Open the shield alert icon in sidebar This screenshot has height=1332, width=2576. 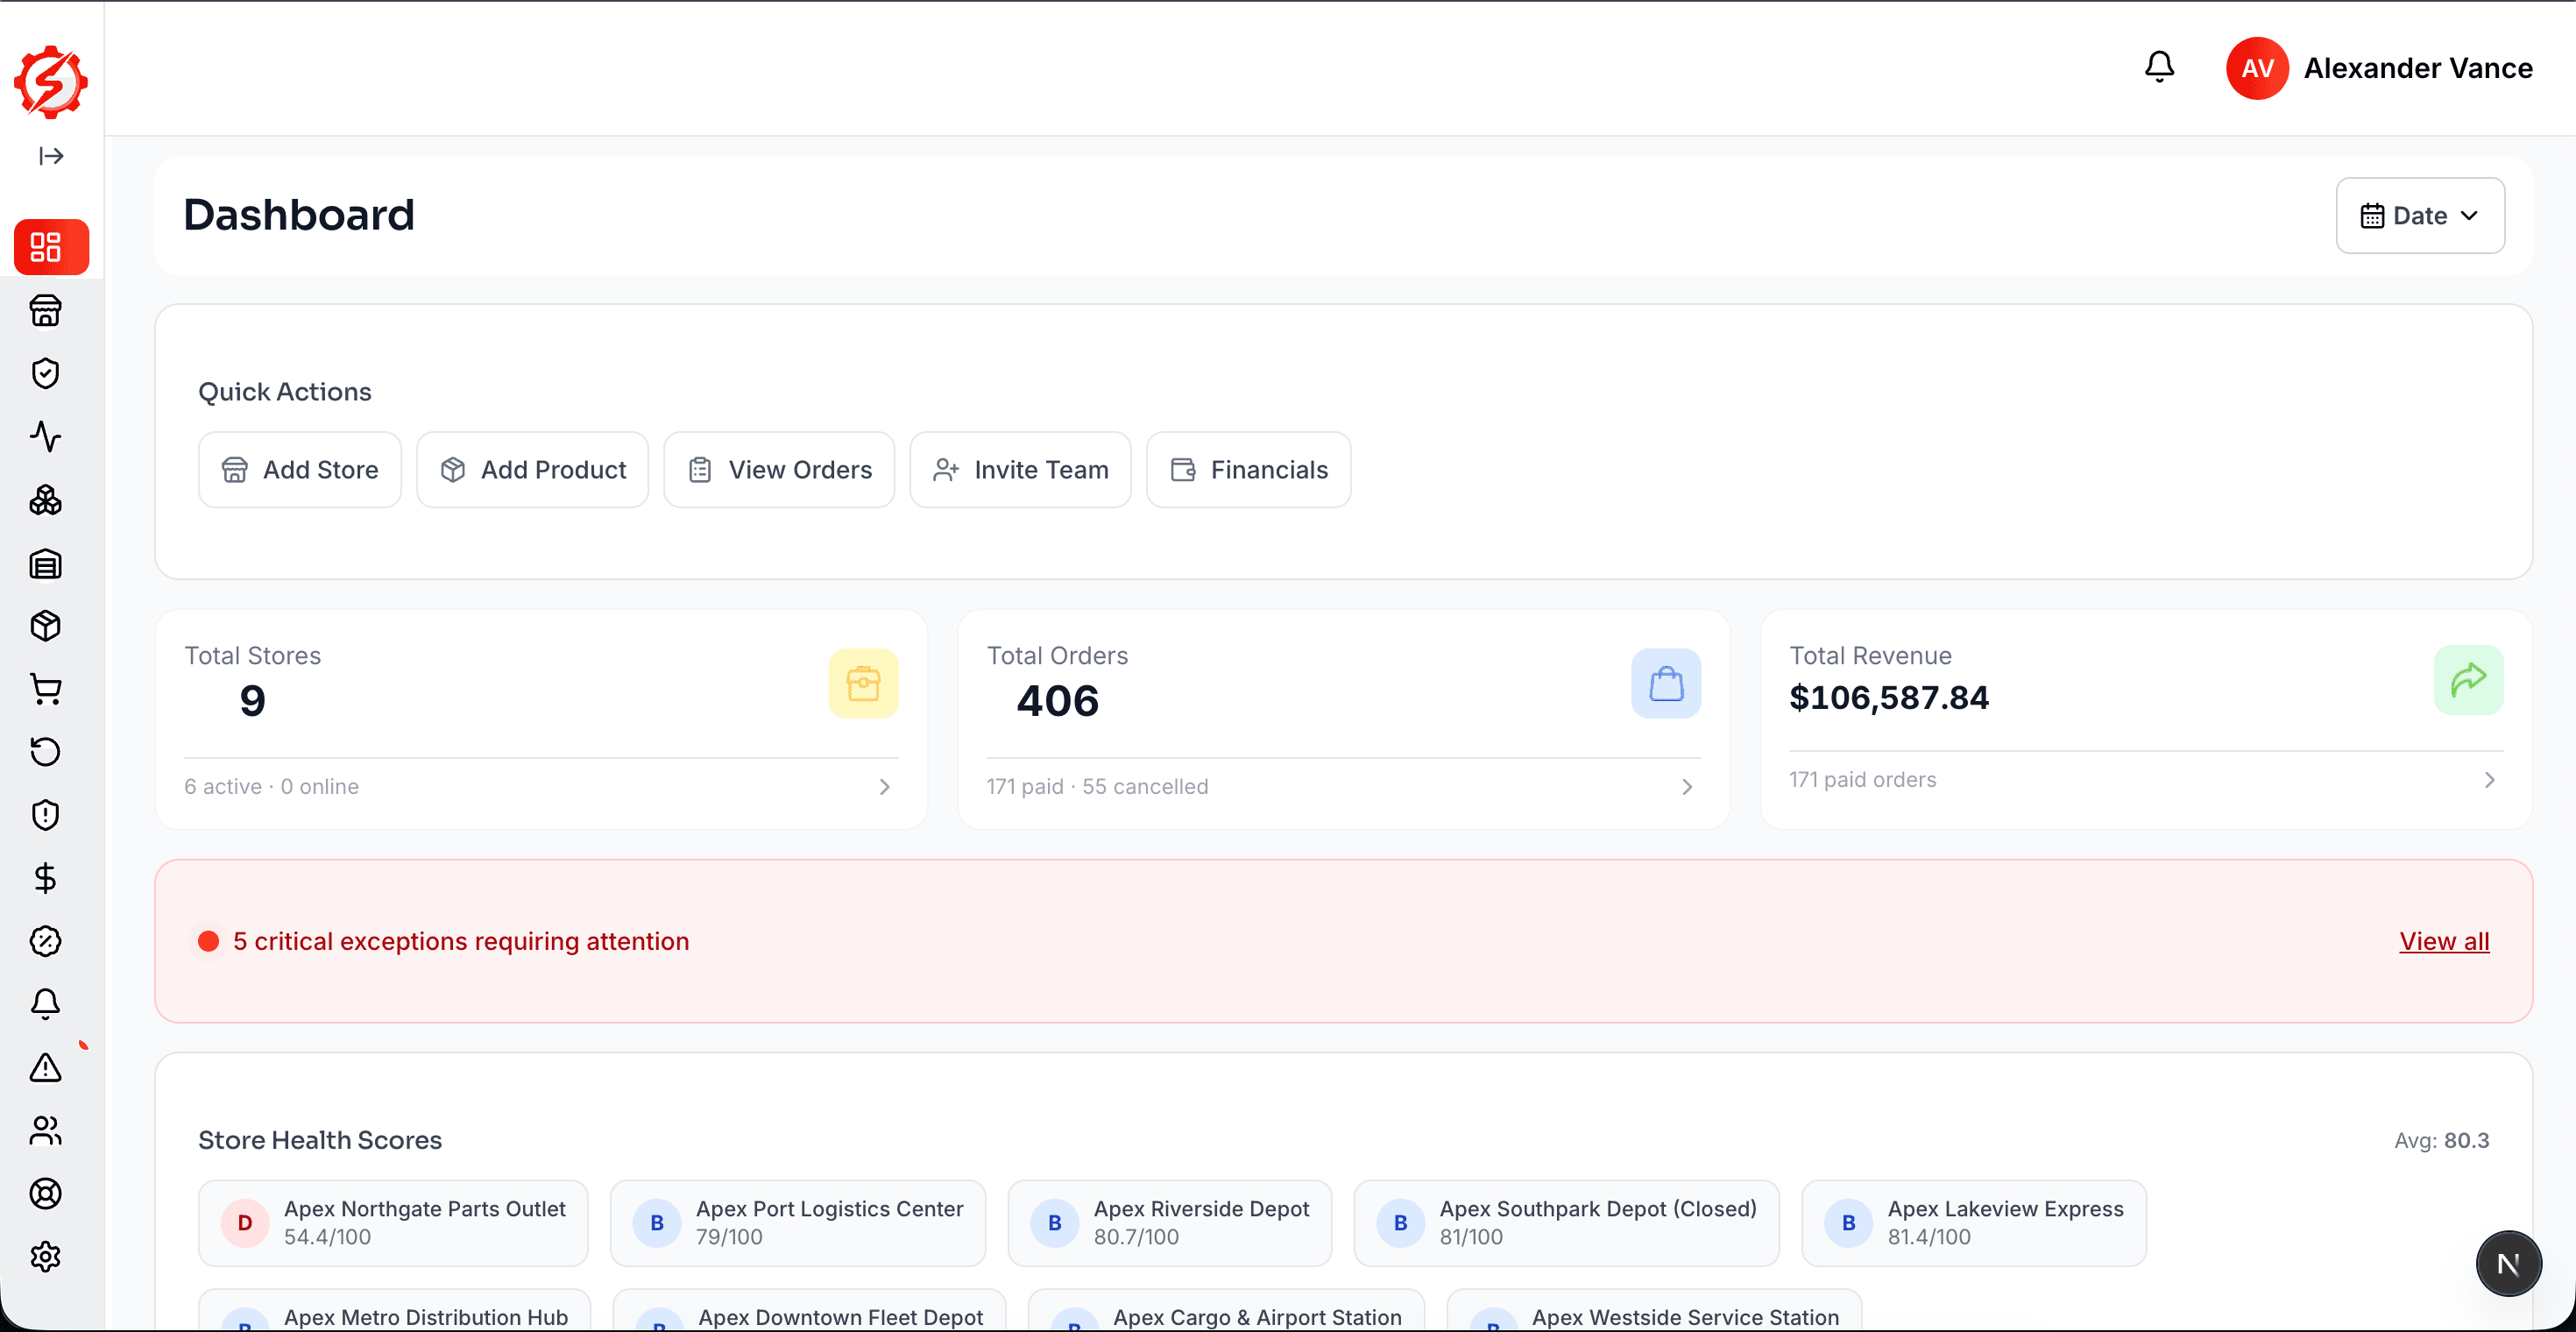pos(46,815)
